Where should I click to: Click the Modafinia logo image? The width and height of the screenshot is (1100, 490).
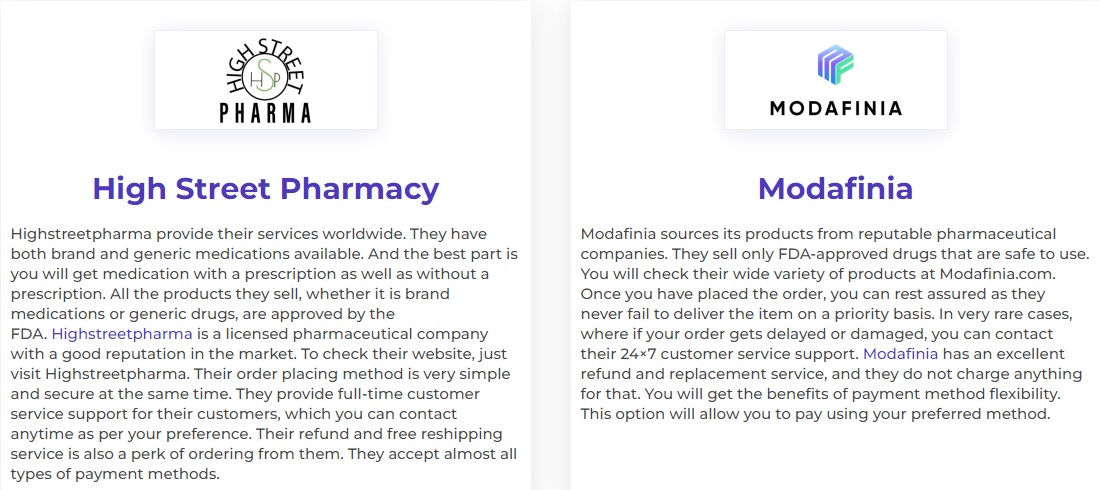(x=836, y=80)
